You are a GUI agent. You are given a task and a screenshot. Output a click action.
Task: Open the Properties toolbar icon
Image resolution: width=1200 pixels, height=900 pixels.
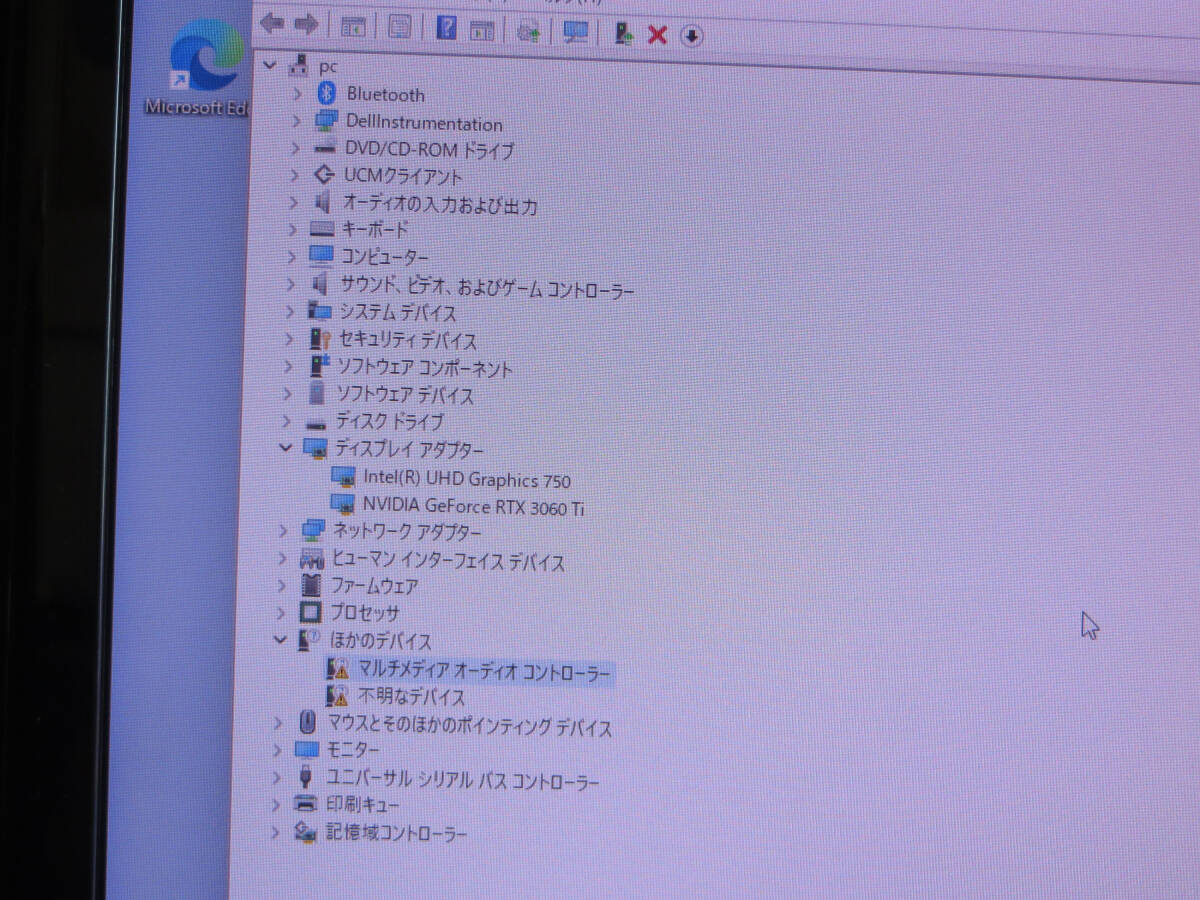point(400,27)
